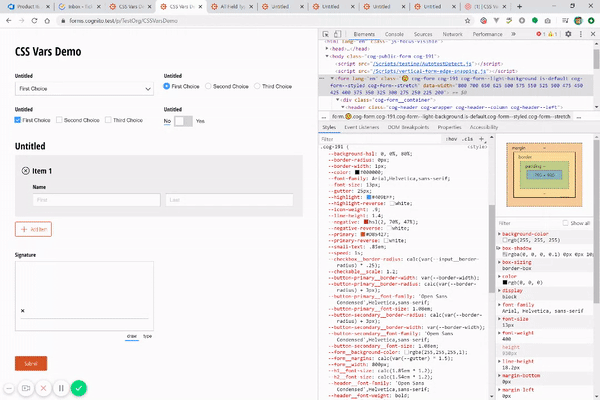
Task: Click the Add Item button
Action: click(x=33, y=229)
